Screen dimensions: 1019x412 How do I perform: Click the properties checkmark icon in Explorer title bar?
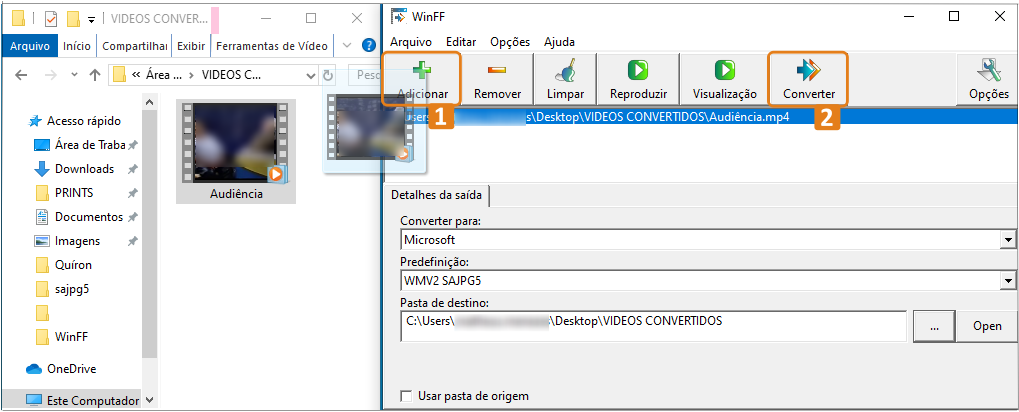pyautogui.click(x=51, y=18)
